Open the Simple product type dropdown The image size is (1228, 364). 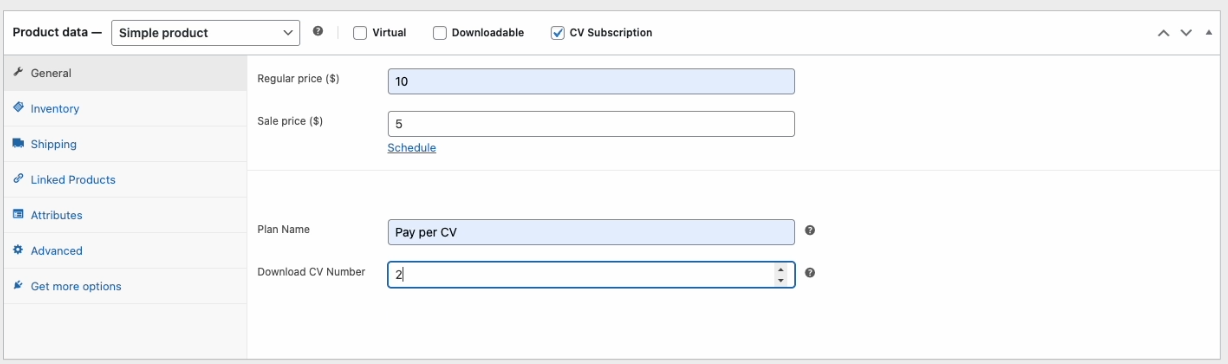[x=205, y=33]
